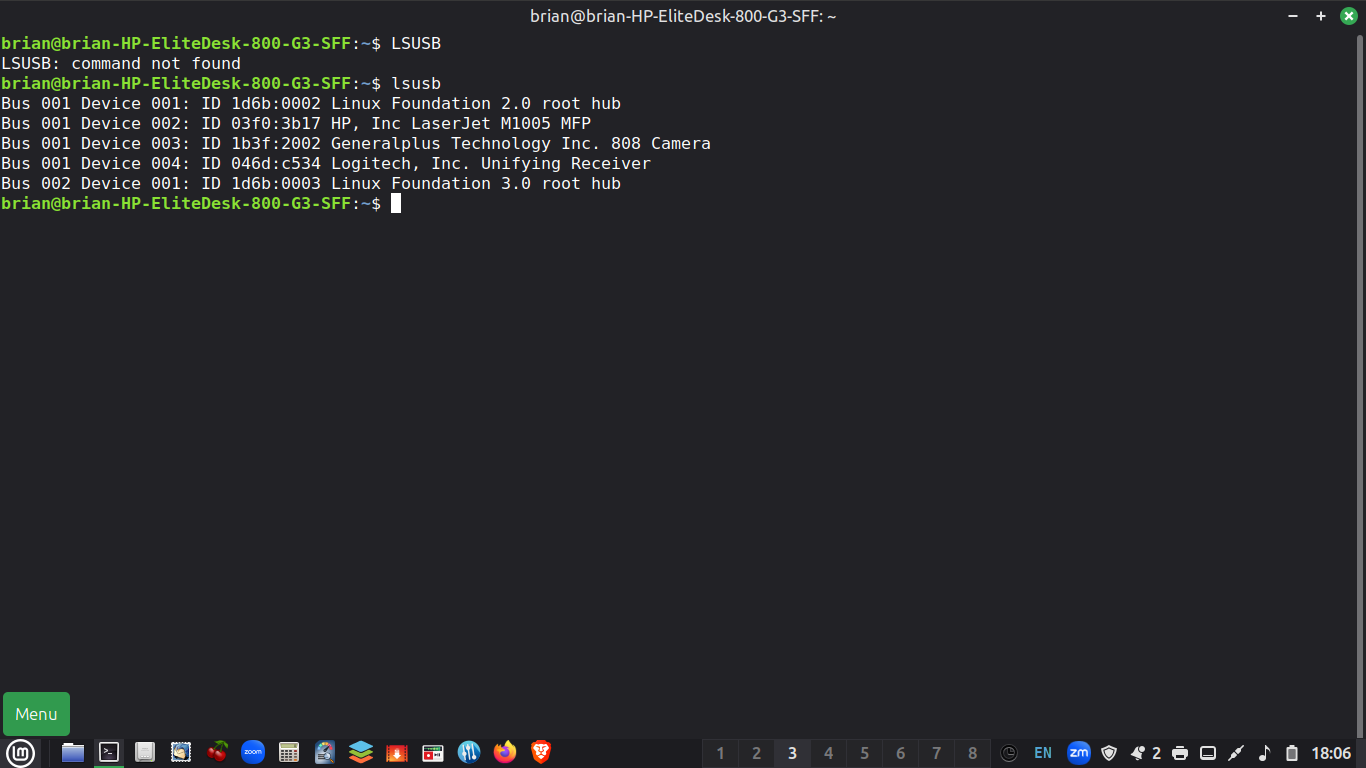Switch to workspace 5
1366x768 pixels.
tap(864, 753)
